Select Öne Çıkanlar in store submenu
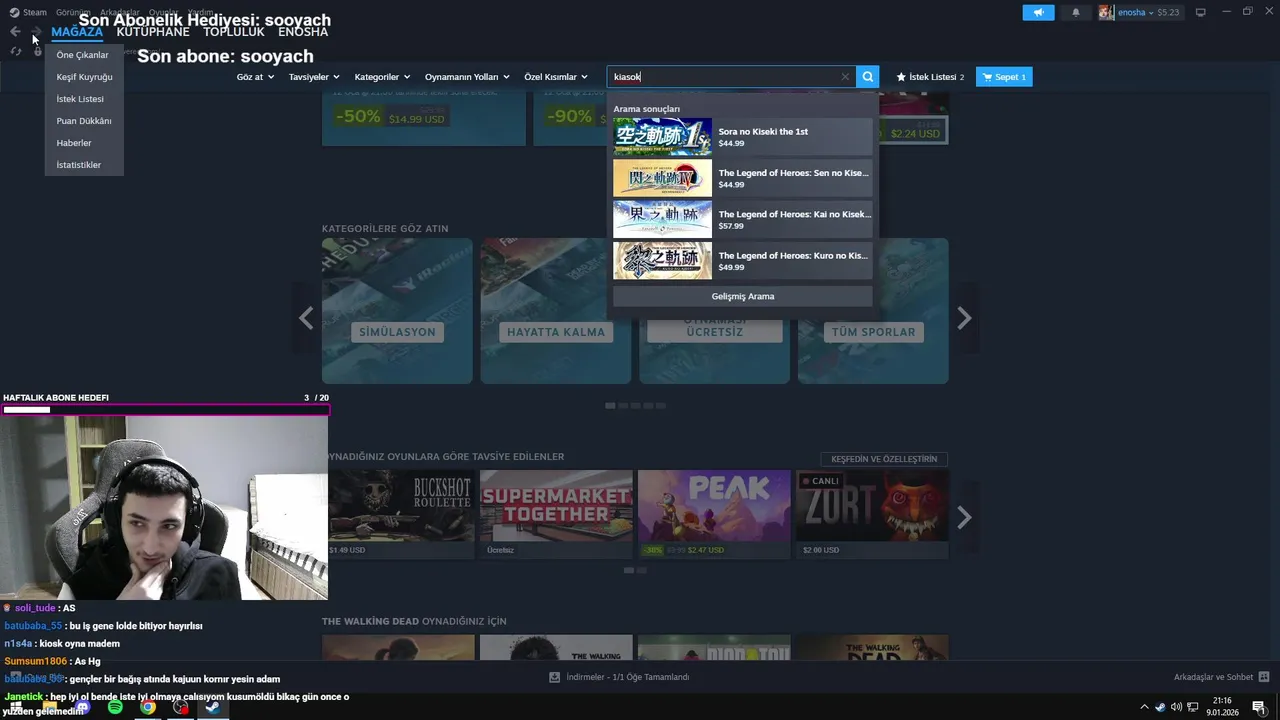 tap(82, 55)
